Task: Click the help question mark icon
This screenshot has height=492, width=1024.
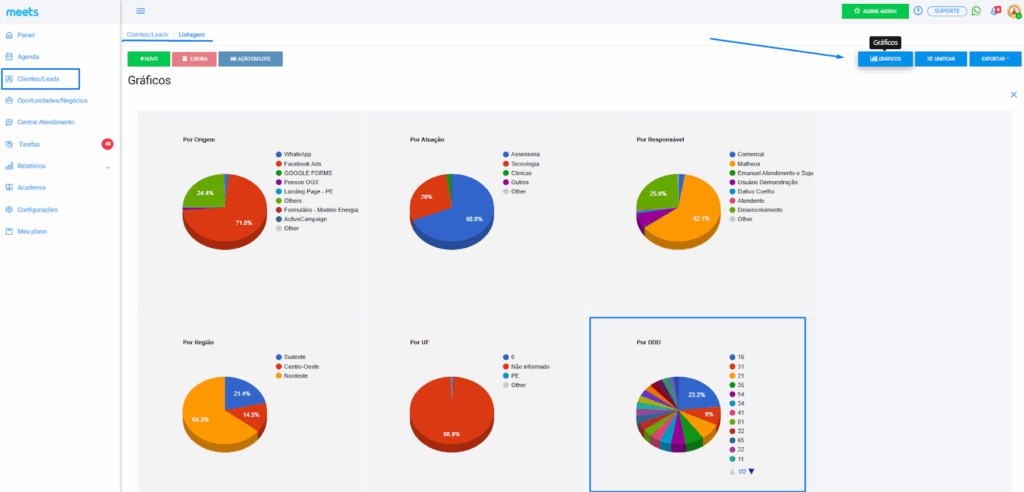Action: coord(918,11)
